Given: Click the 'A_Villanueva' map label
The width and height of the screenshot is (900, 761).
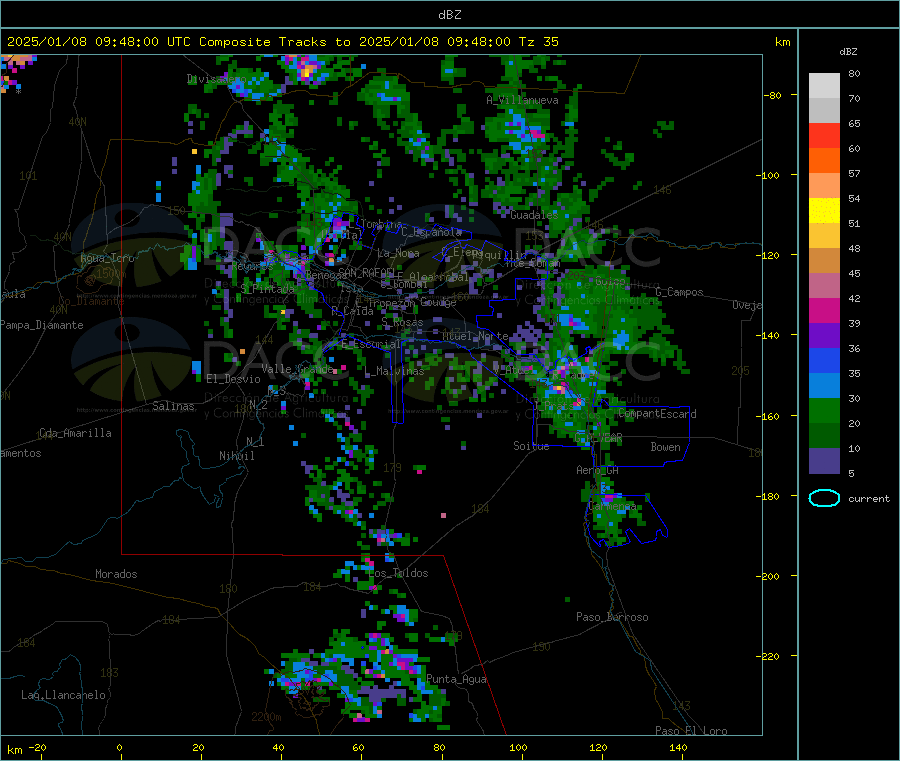Looking at the screenshot, I should 522,100.
